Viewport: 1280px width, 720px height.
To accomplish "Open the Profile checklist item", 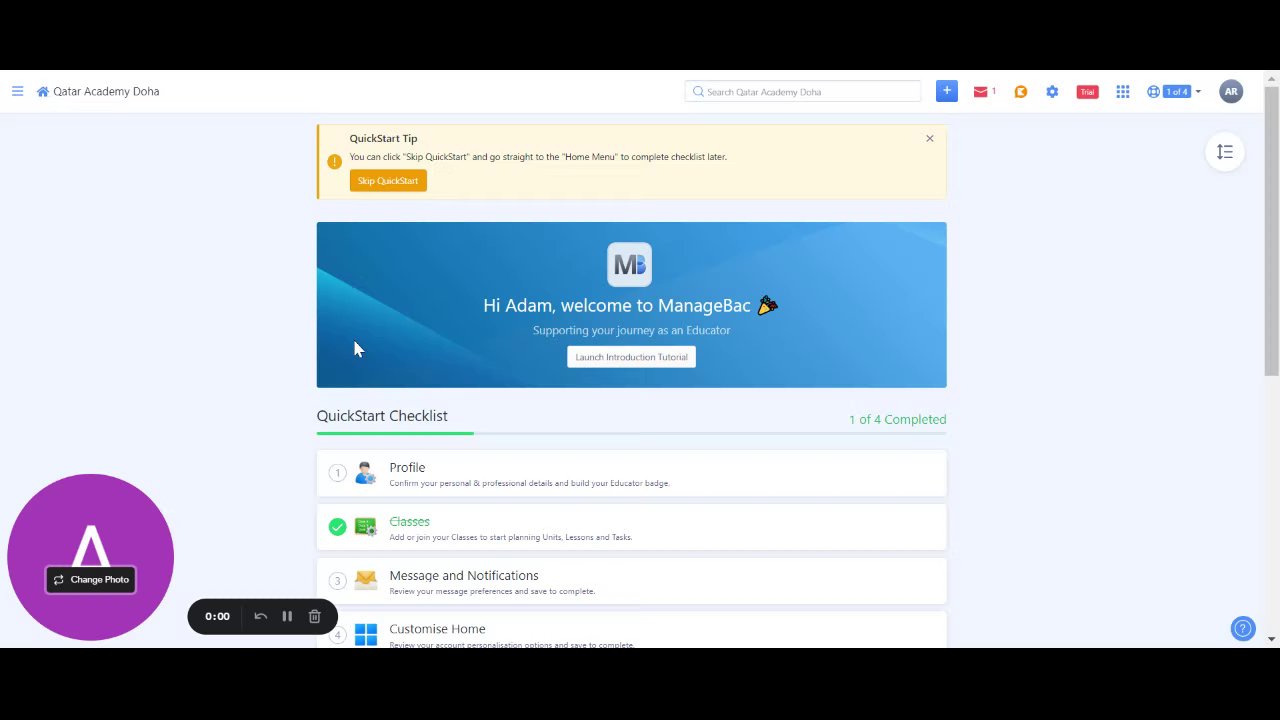I will 631,473.
